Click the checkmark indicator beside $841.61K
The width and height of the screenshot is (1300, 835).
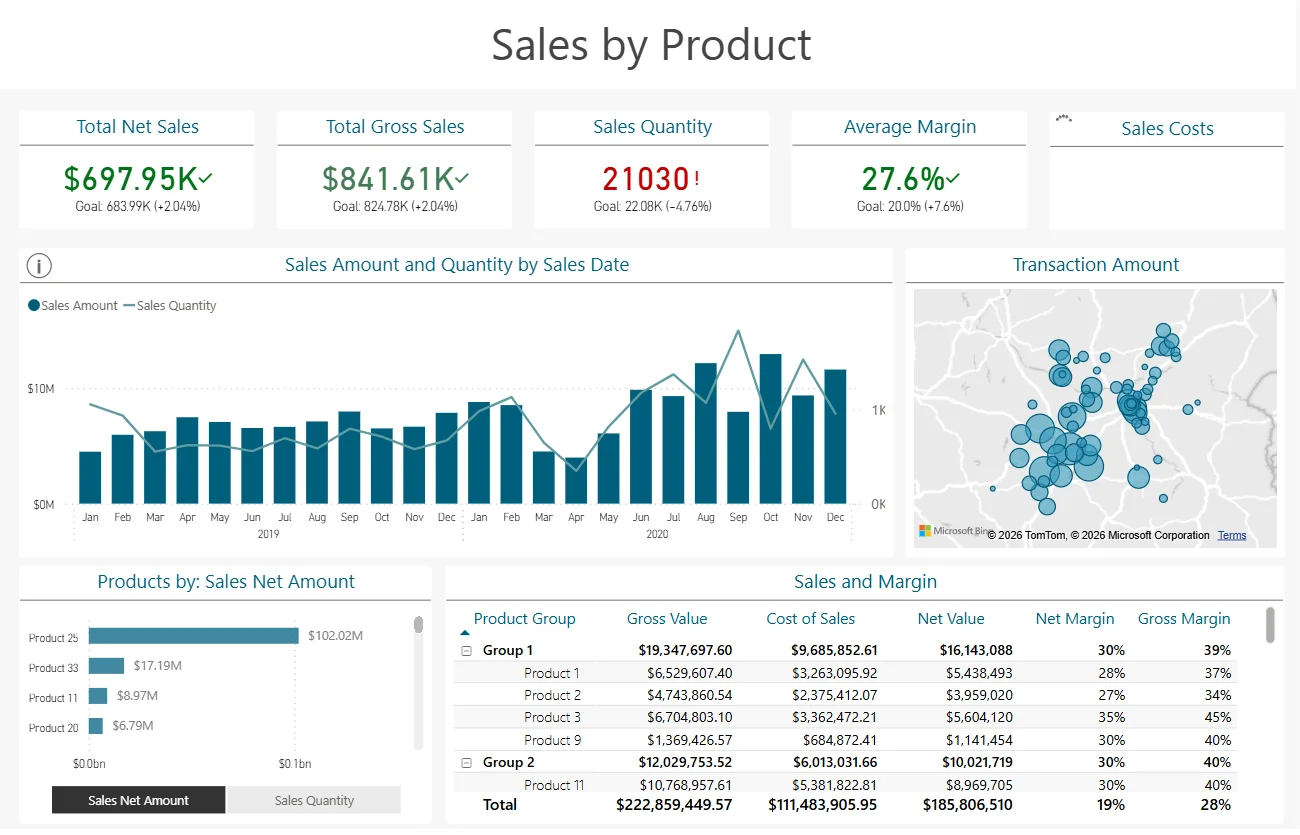pos(462,178)
